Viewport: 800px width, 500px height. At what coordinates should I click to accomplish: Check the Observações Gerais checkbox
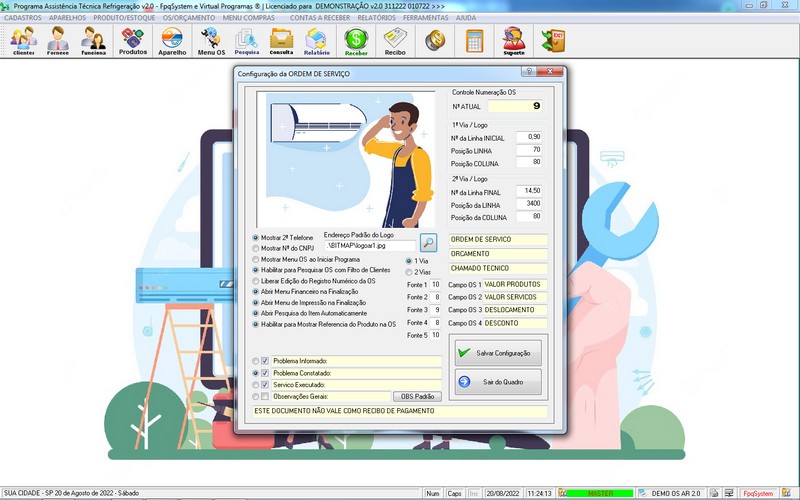pos(265,396)
